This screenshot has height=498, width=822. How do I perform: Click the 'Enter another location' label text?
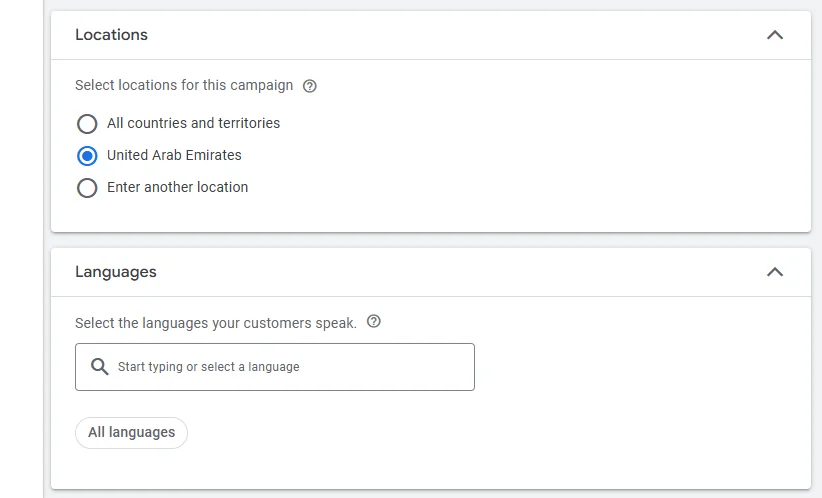177,187
